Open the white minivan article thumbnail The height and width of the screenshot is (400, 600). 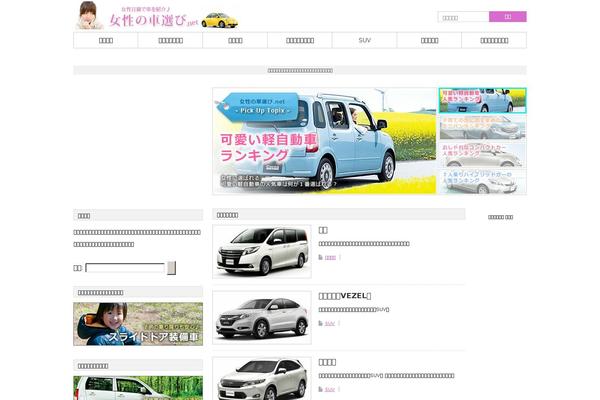262,251
